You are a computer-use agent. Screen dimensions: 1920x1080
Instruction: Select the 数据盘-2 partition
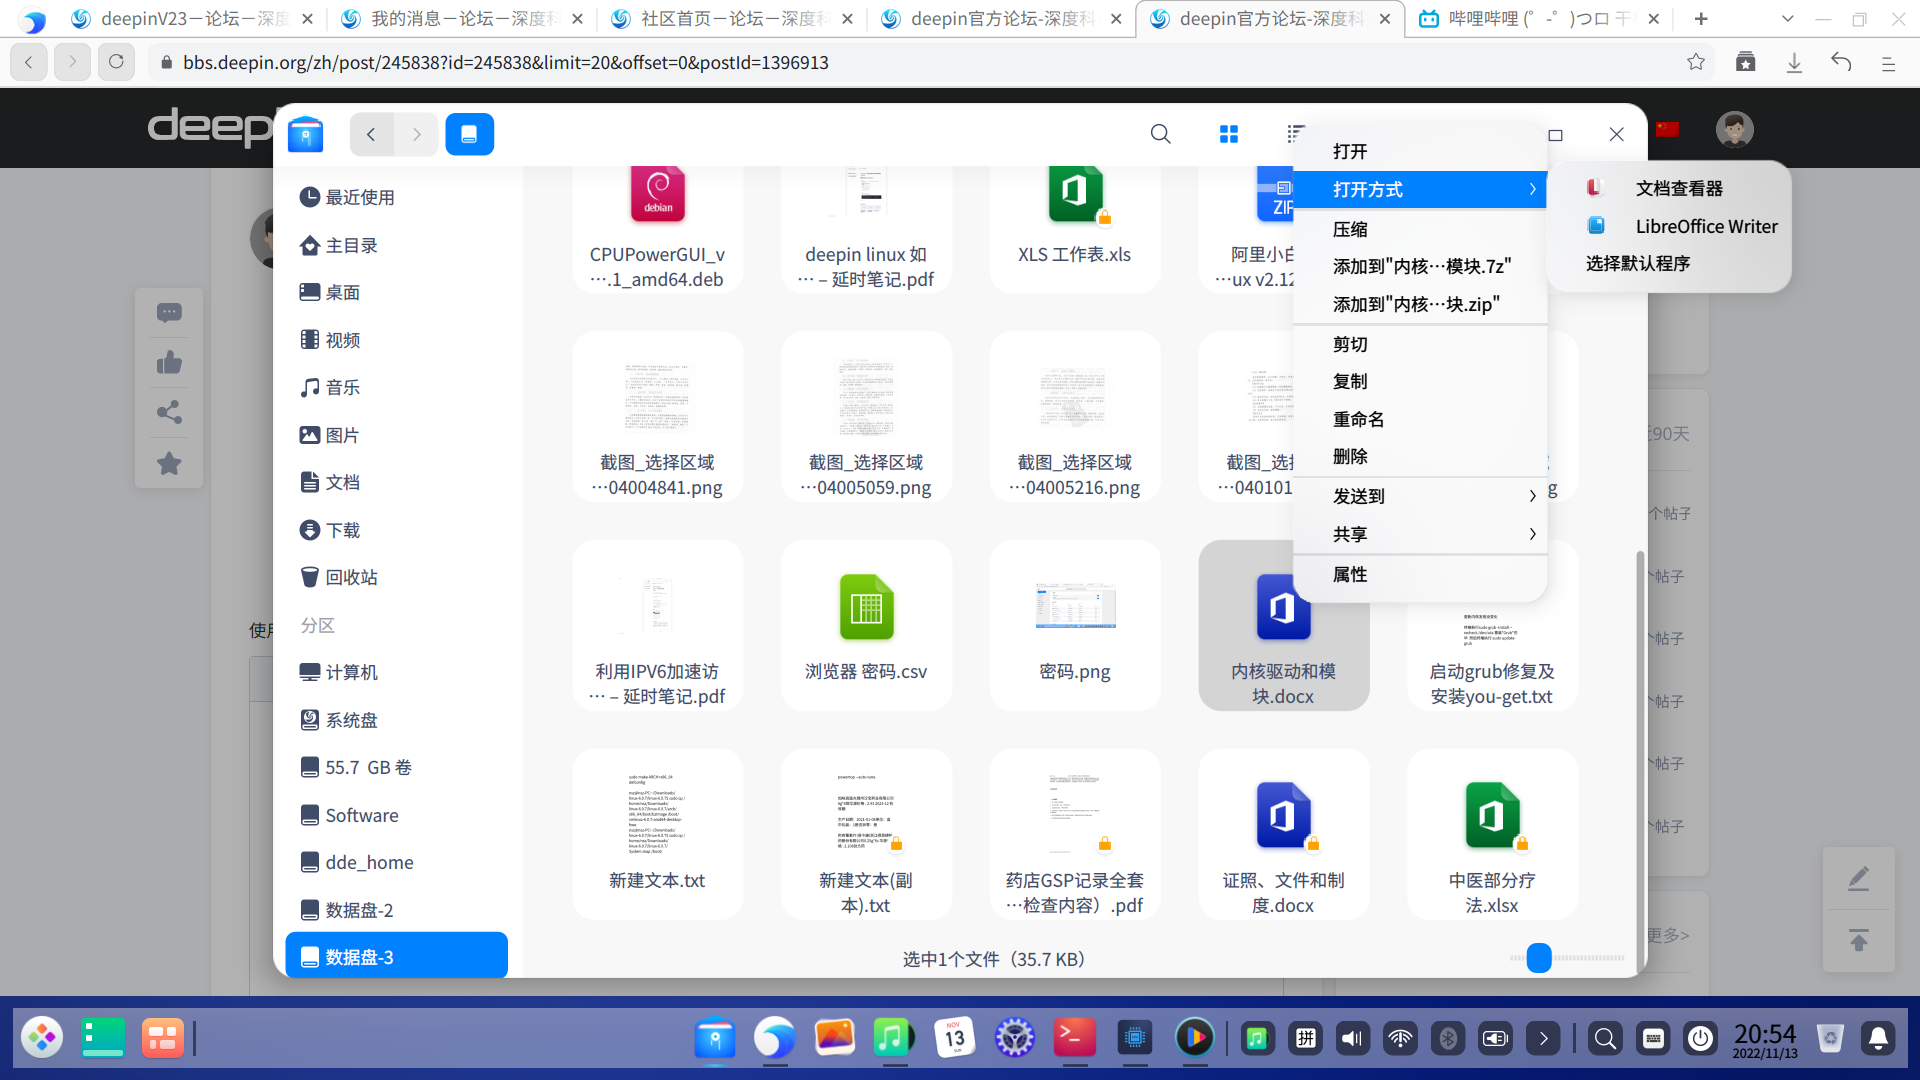coord(359,910)
